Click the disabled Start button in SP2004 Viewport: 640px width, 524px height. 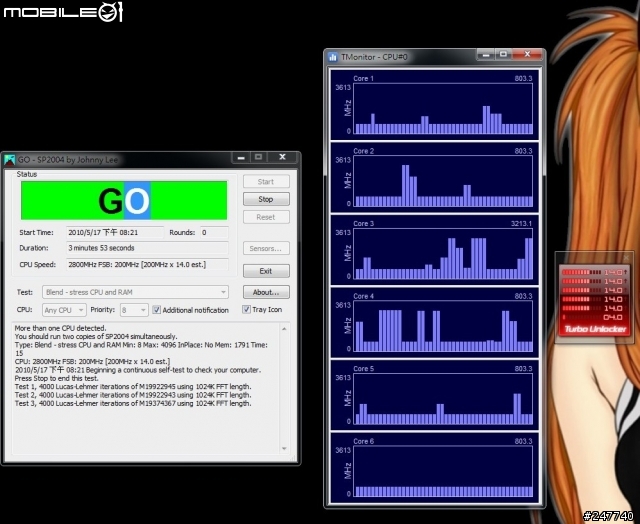tap(266, 182)
